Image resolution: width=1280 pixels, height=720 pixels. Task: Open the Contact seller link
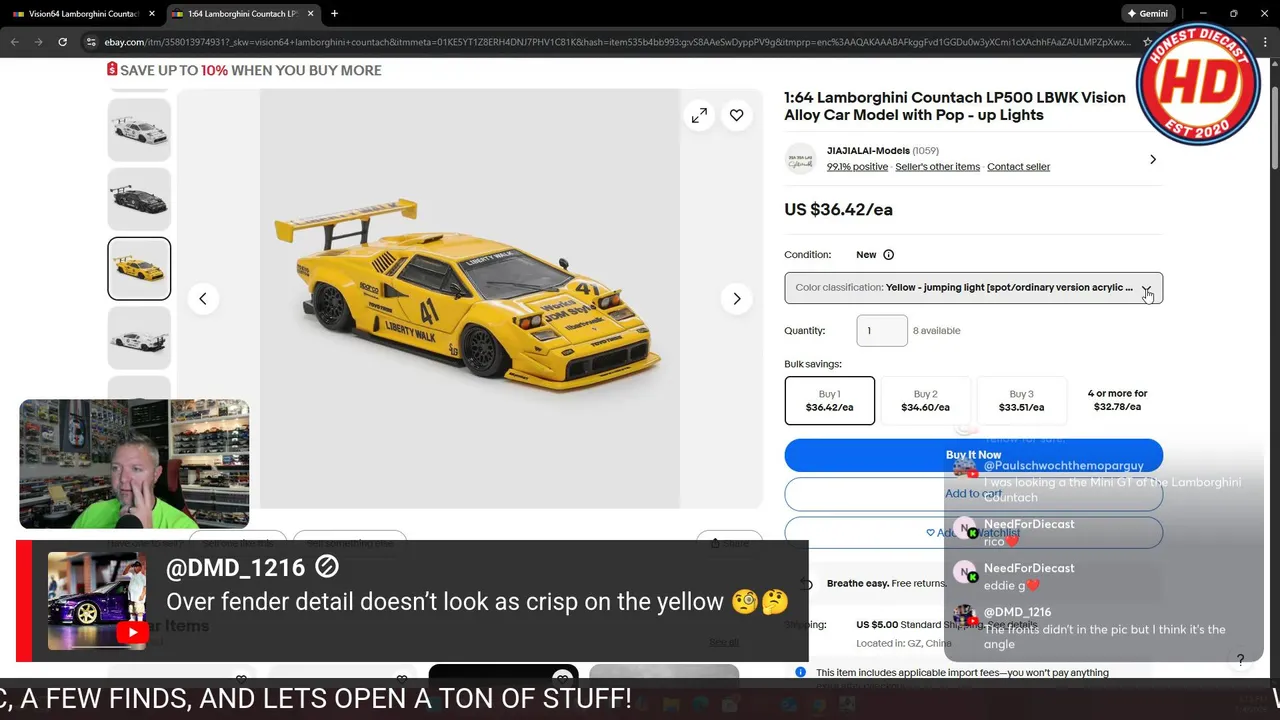pyautogui.click(x=1018, y=167)
